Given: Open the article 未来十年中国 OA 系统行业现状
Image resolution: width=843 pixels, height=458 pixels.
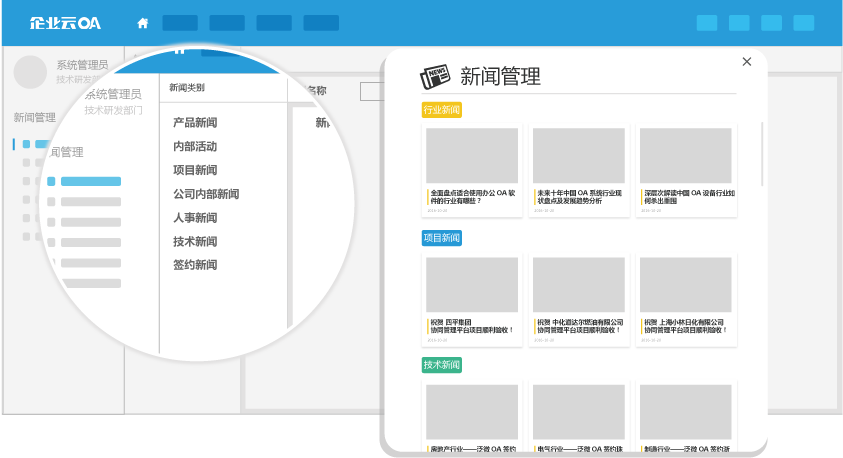Looking at the screenshot, I should tap(579, 196).
